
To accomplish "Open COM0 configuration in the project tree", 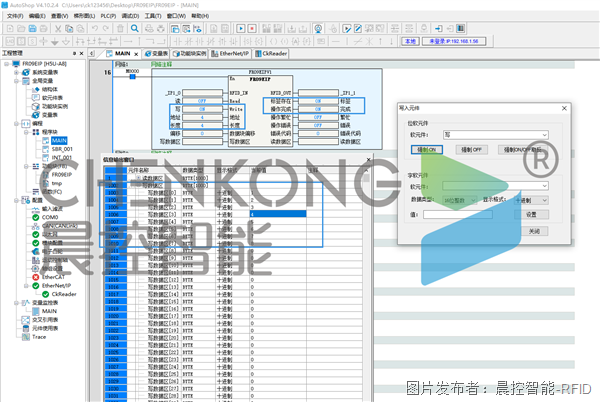I will coord(50,216).
